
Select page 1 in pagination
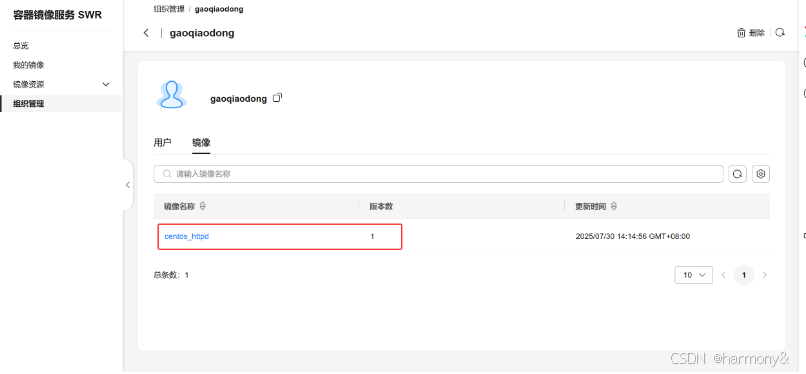[x=744, y=275]
